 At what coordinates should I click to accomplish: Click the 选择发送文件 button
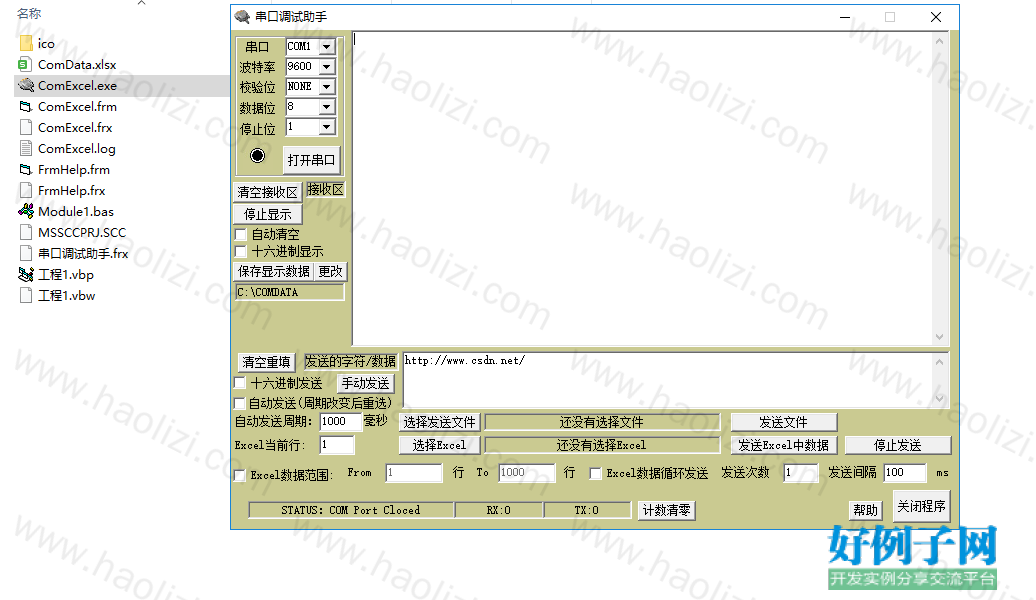pyautogui.click(x=439, y=422)
